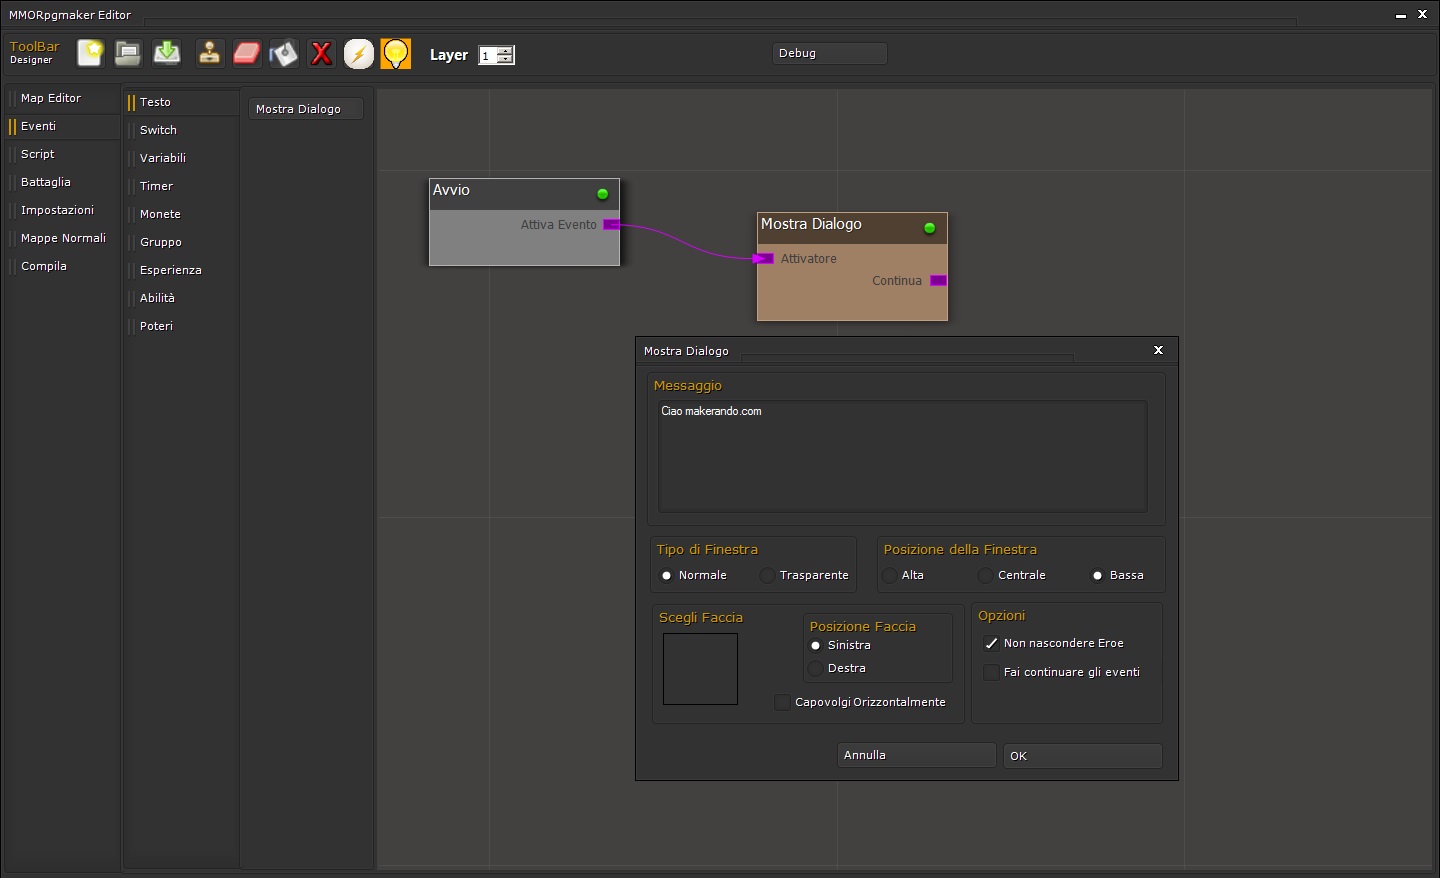Image resolution: width=1440 pixels, height=879 pixels.
Task: Minimize the MMORpgmaker Editor window
Action: (x=1401, y=15)
